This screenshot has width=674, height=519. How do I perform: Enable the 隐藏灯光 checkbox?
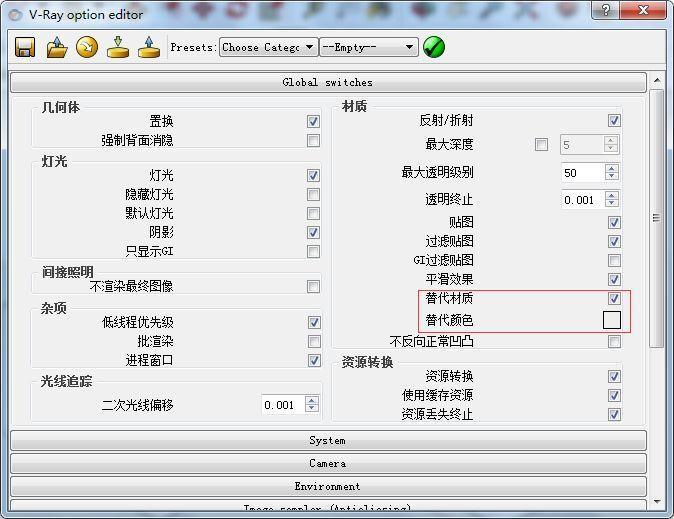point(313,194)
